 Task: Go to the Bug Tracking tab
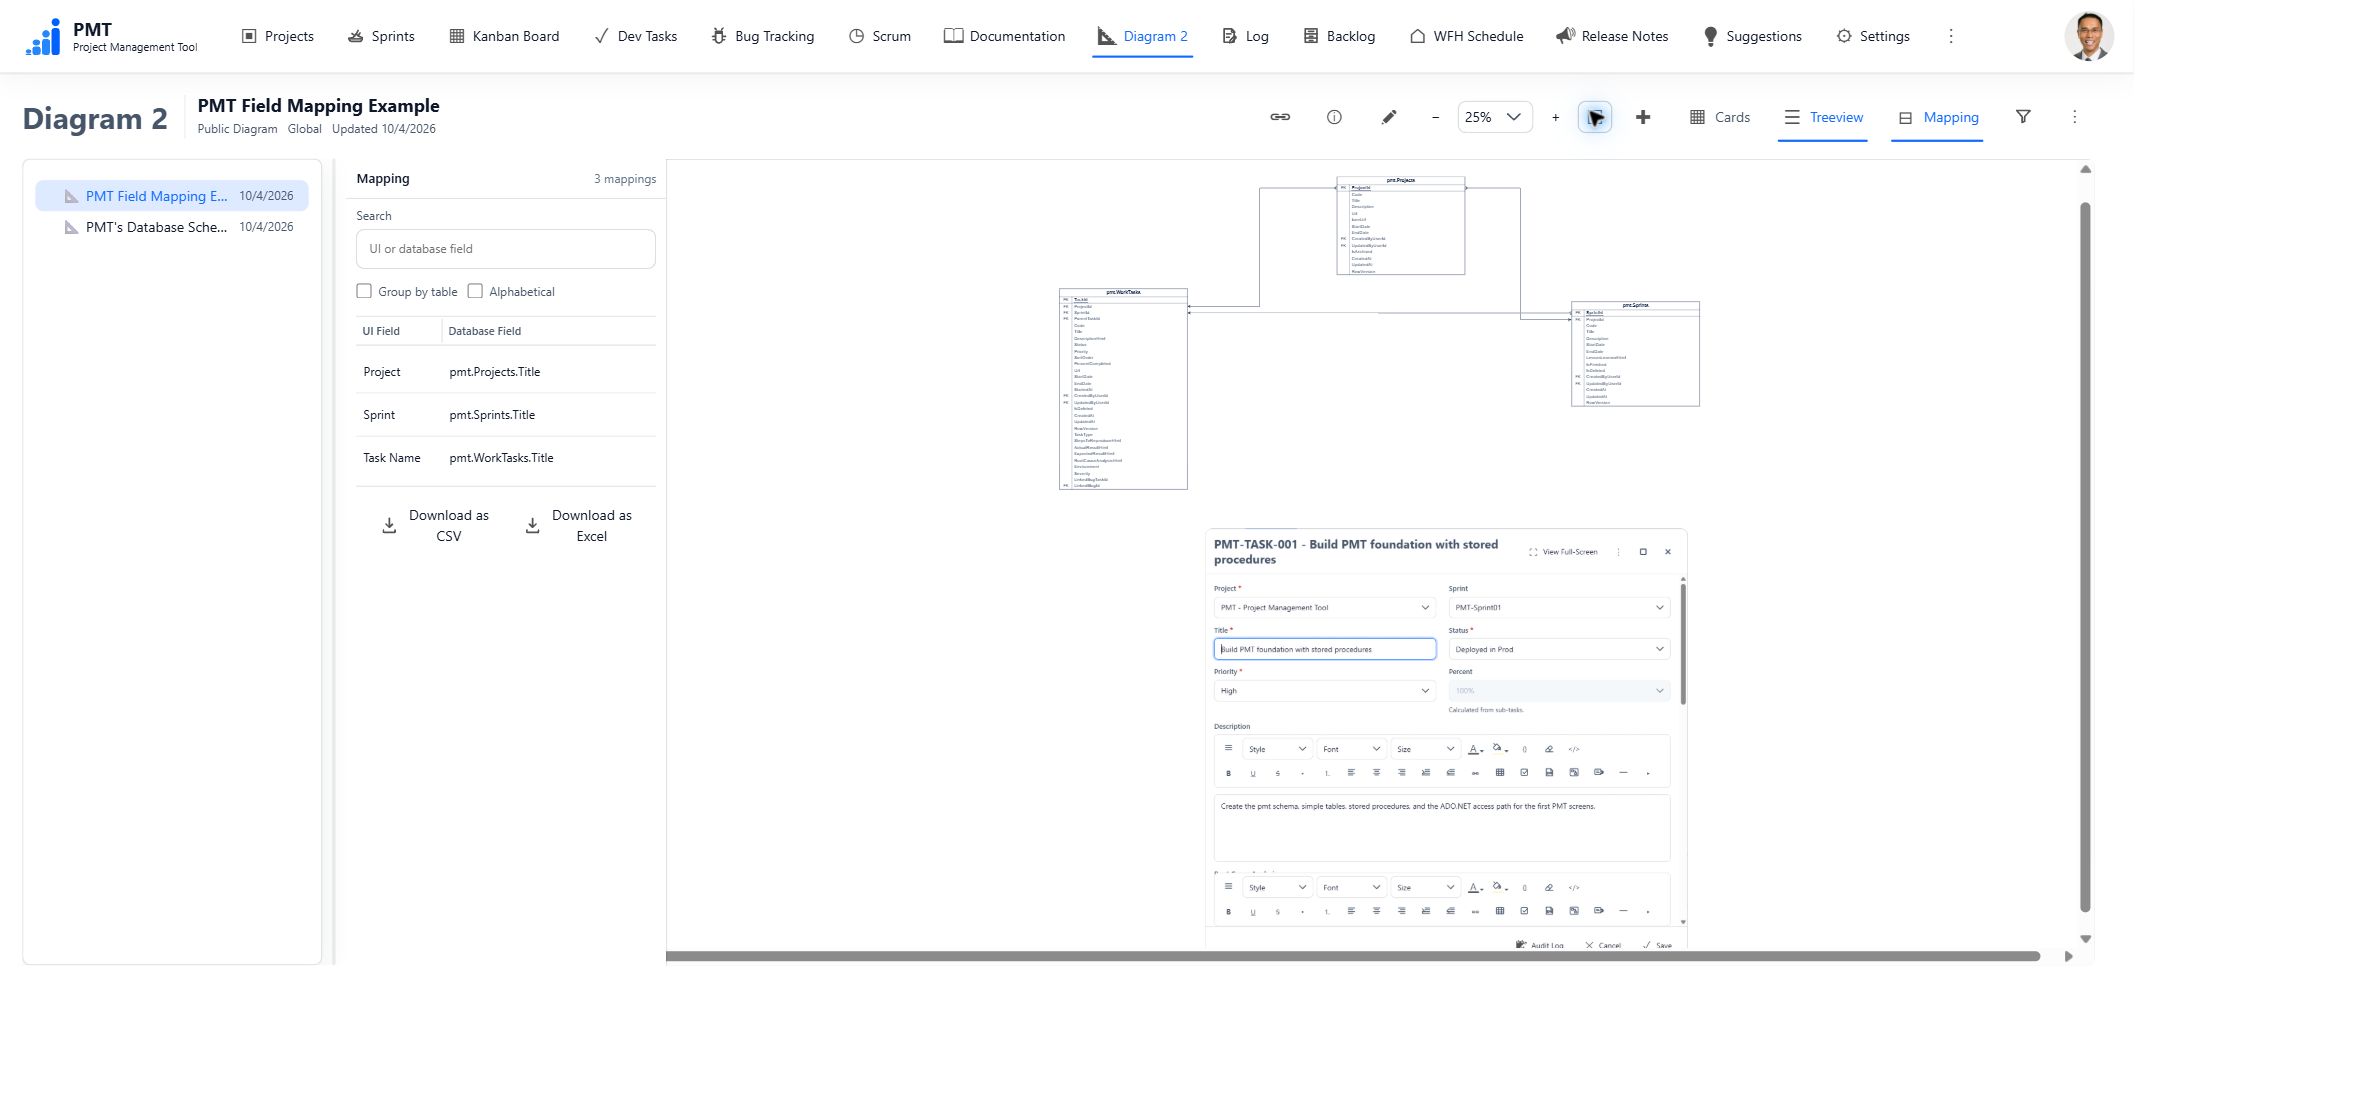coord(763,36)
